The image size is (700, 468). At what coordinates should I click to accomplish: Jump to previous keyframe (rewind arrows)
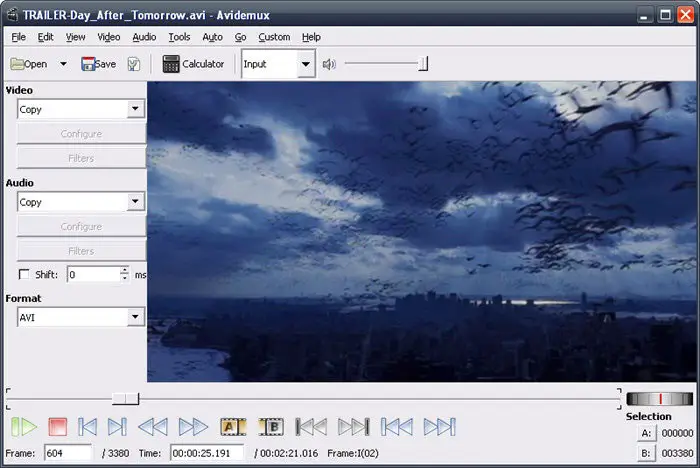click(153, 427)
